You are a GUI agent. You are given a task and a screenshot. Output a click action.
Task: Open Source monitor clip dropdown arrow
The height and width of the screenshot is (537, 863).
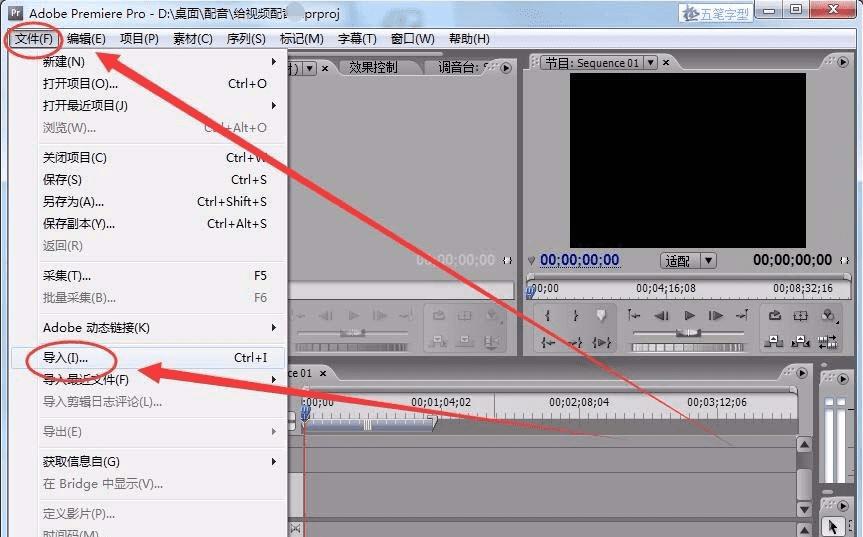(x=310, y=68)
